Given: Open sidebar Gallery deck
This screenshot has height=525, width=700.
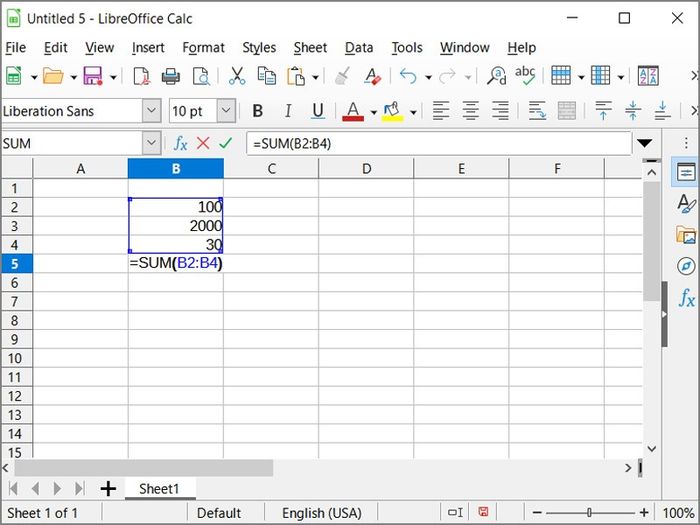Looking at the screenshot, I should point(686,235).
